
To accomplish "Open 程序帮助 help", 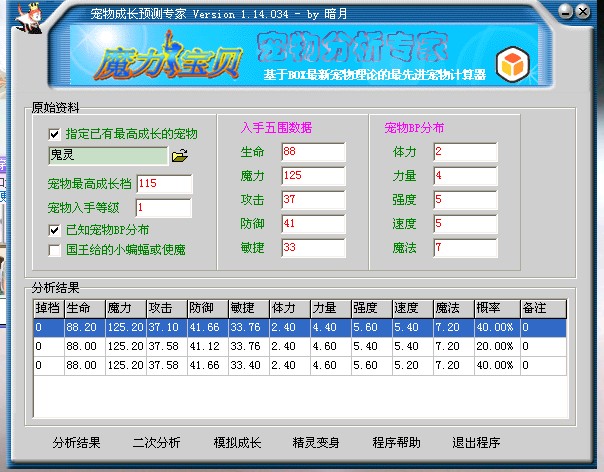I will point(396,442).
